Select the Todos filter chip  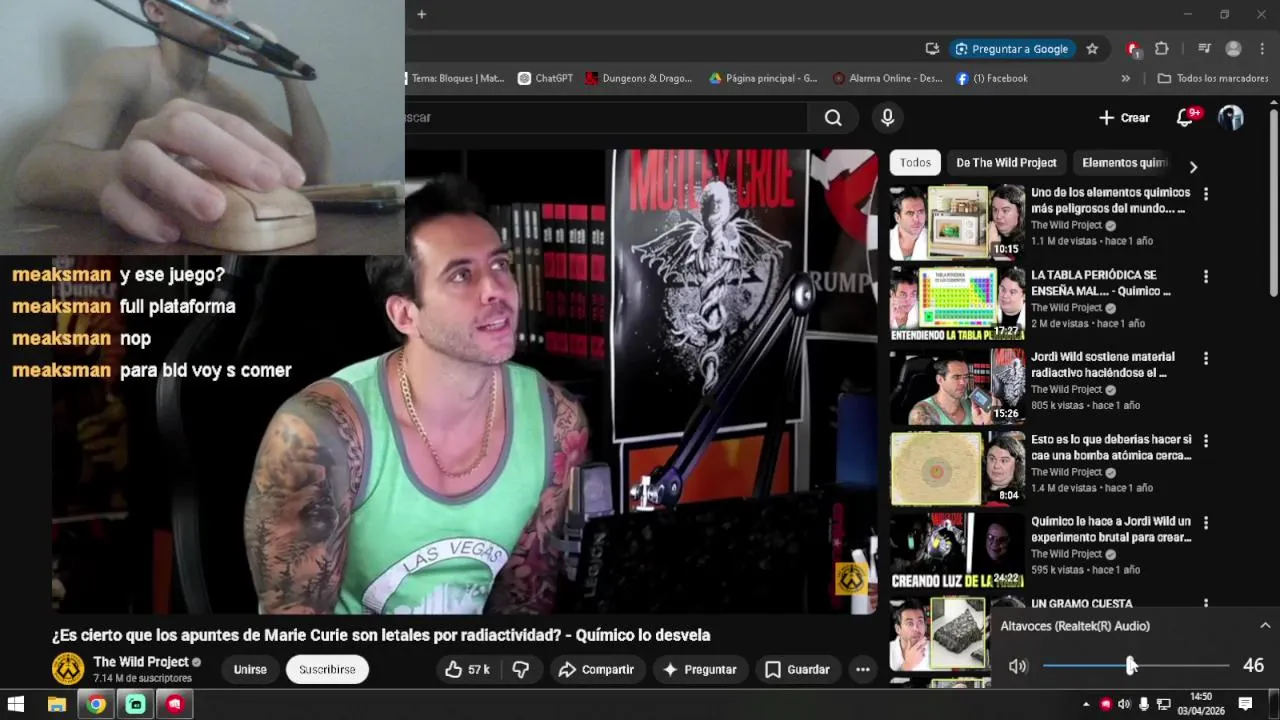915,162
